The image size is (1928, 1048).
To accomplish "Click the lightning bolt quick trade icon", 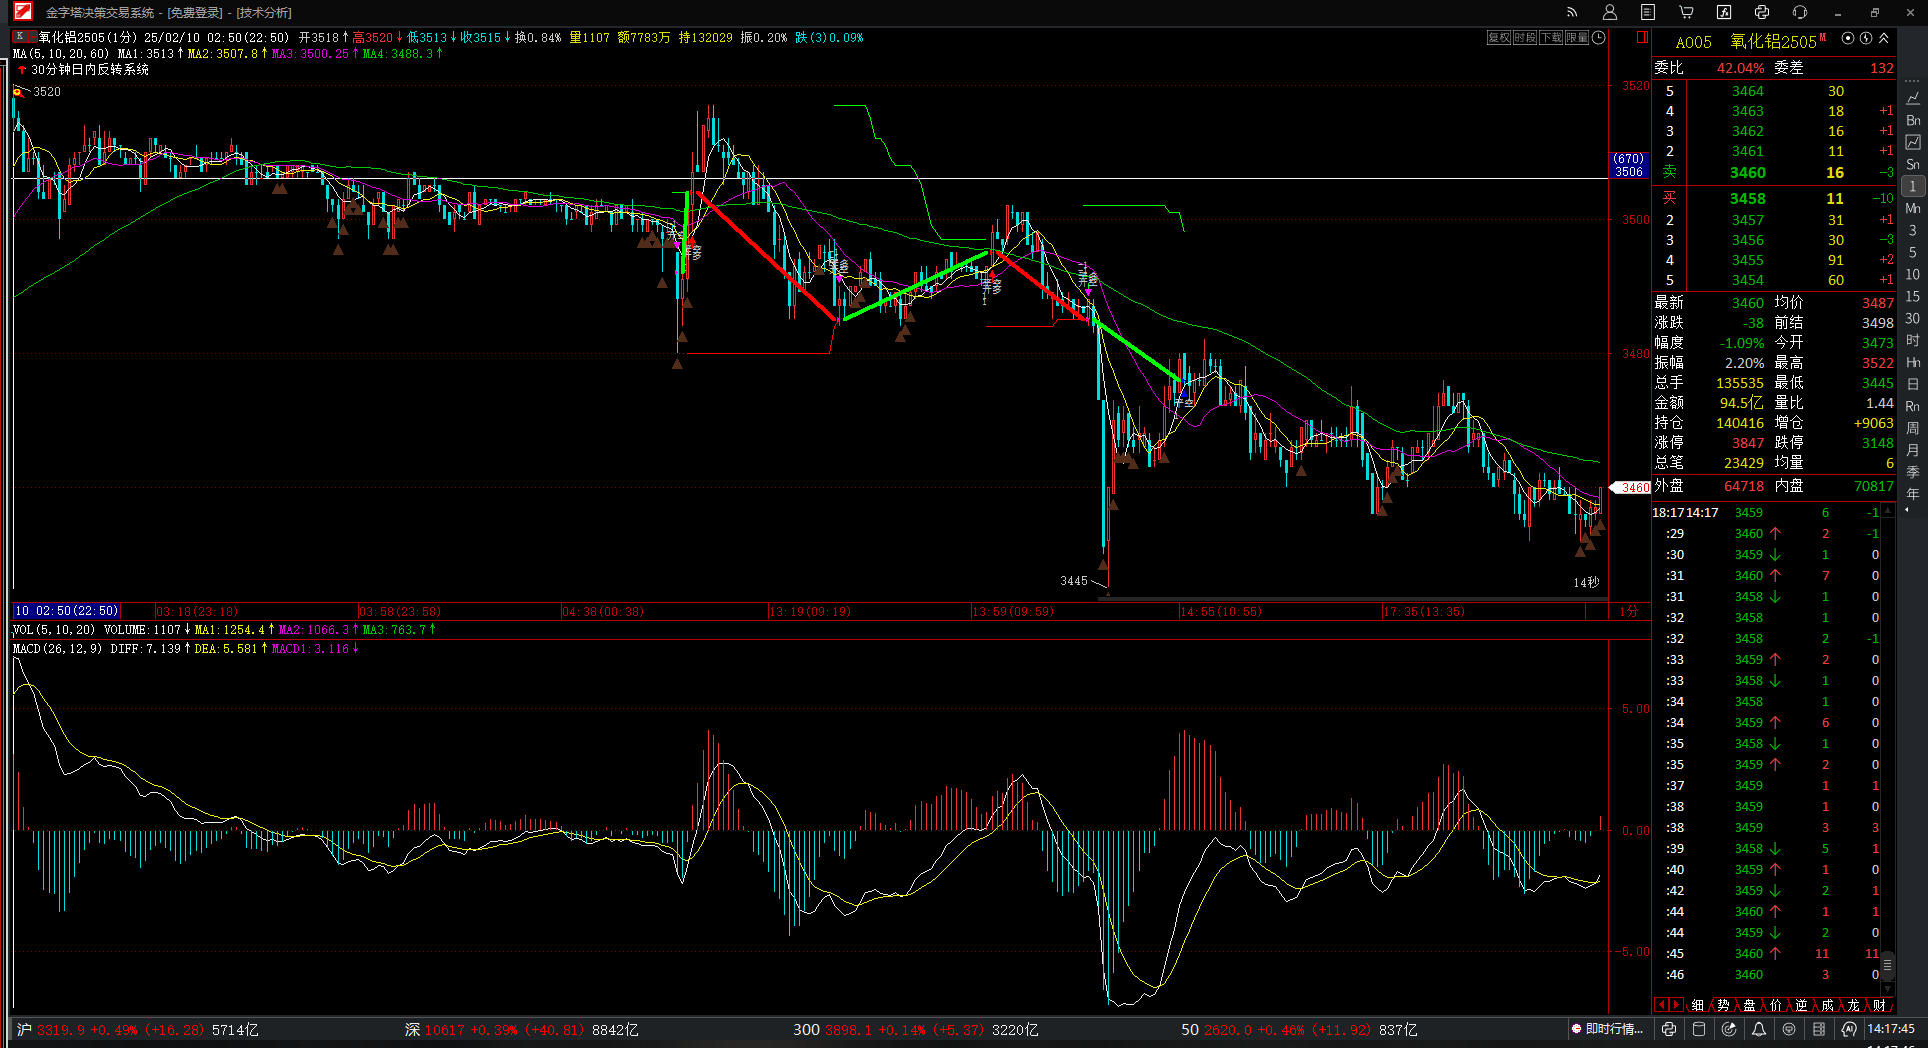I will [1866, 38].
